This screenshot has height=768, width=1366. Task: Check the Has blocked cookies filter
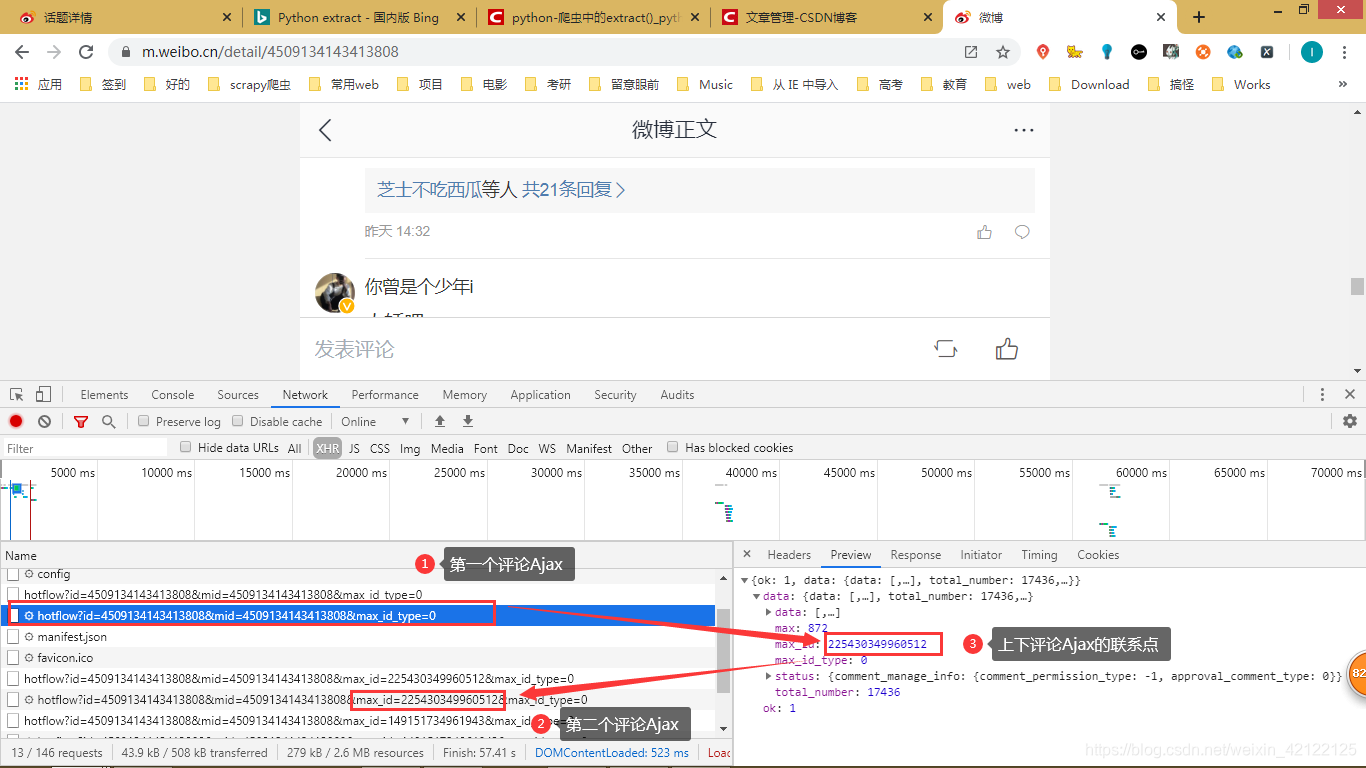[672, 448]
